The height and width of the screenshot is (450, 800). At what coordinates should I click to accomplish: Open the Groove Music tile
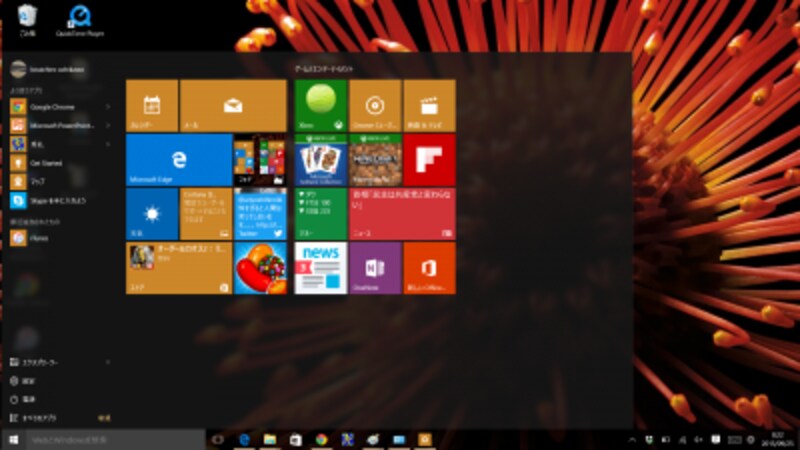pos(375,106)
